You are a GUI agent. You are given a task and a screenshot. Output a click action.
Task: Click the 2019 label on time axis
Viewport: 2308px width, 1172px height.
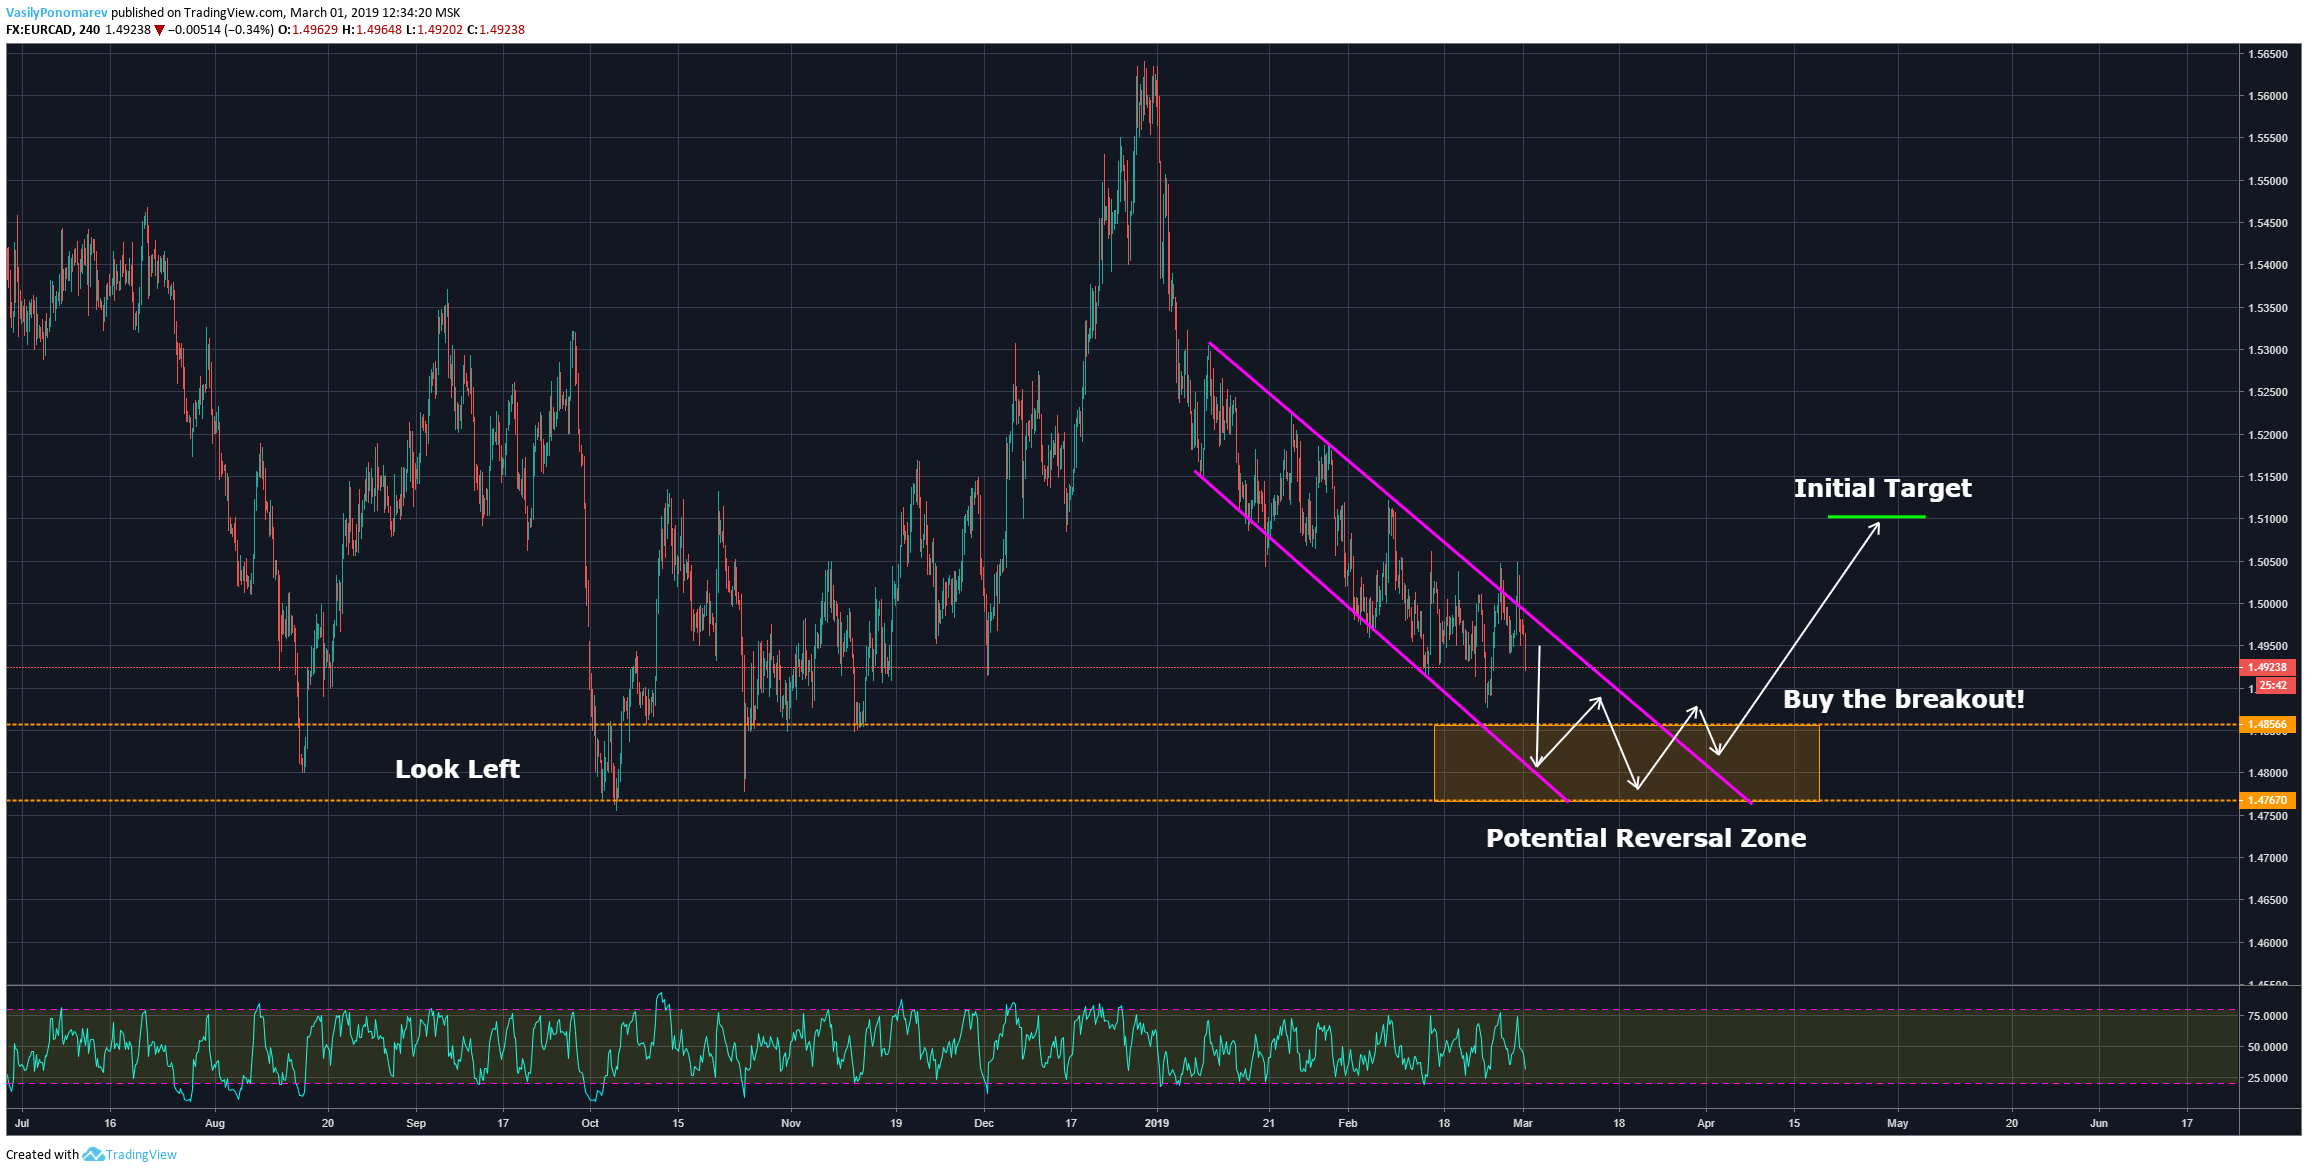[1157, 1123]
